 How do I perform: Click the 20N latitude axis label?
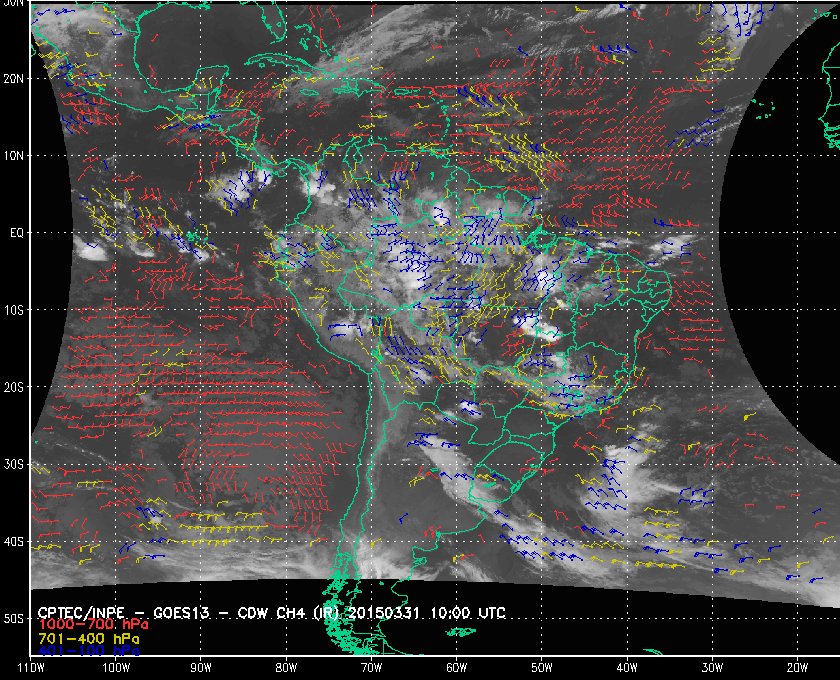pyautogui.click(x=14, y=77)
